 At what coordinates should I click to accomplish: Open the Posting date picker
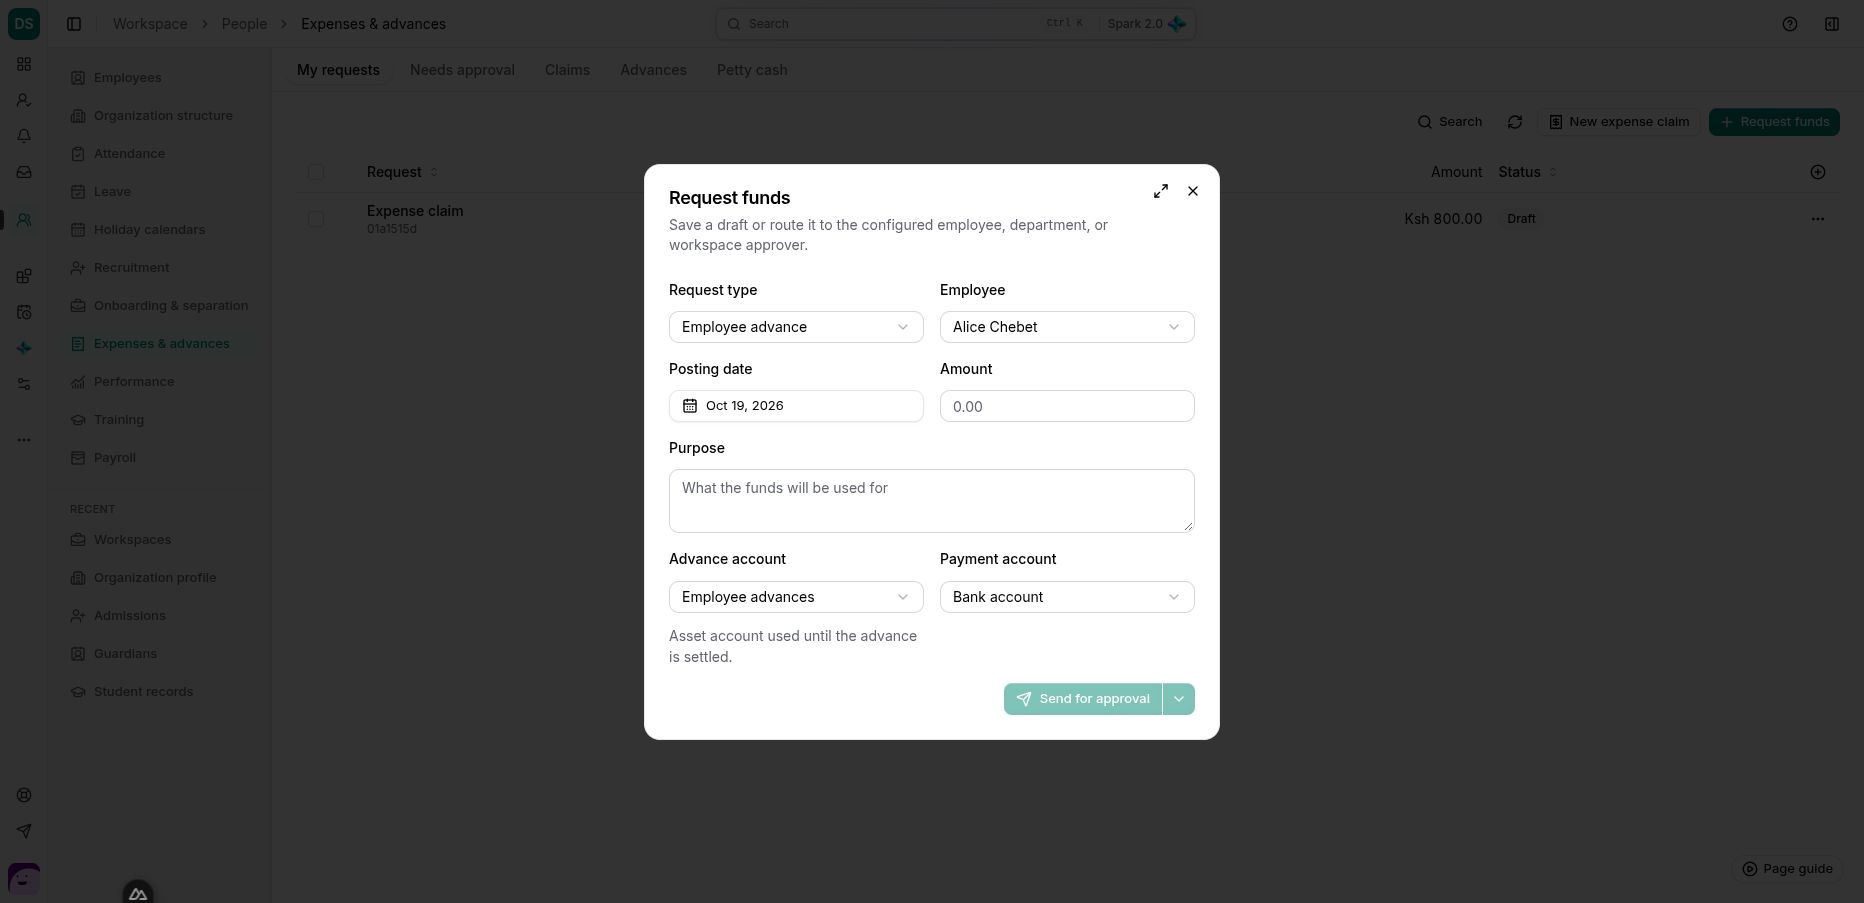[x=796, y=406]
